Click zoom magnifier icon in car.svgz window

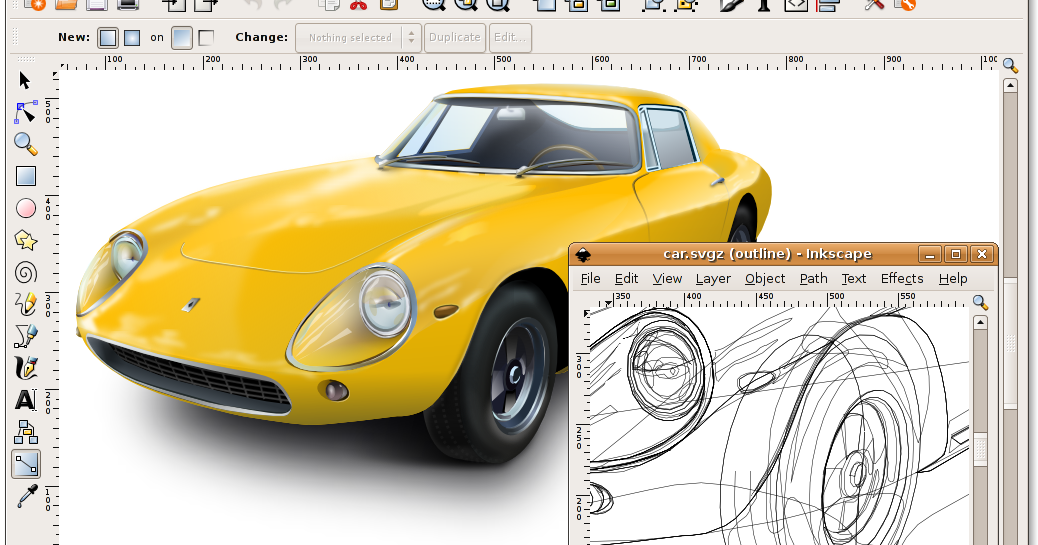[980, 303]
